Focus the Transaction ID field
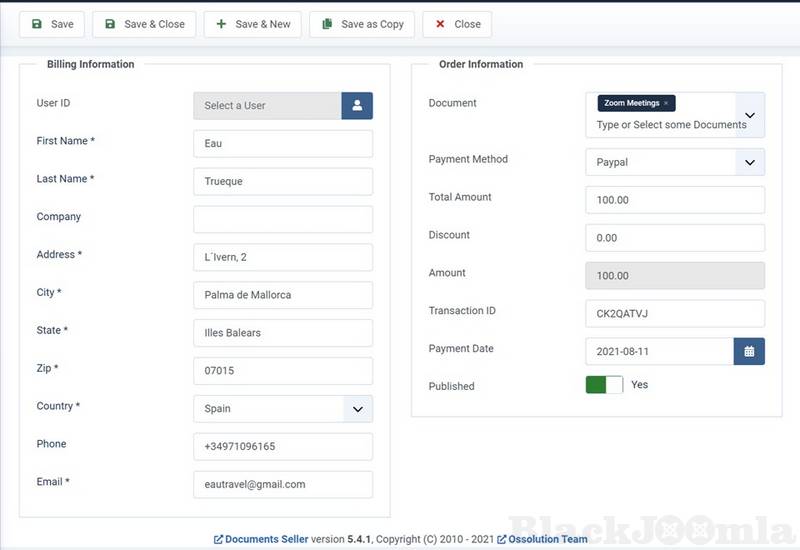This screenshot has height=550, width=800. (x=674, y=314)
